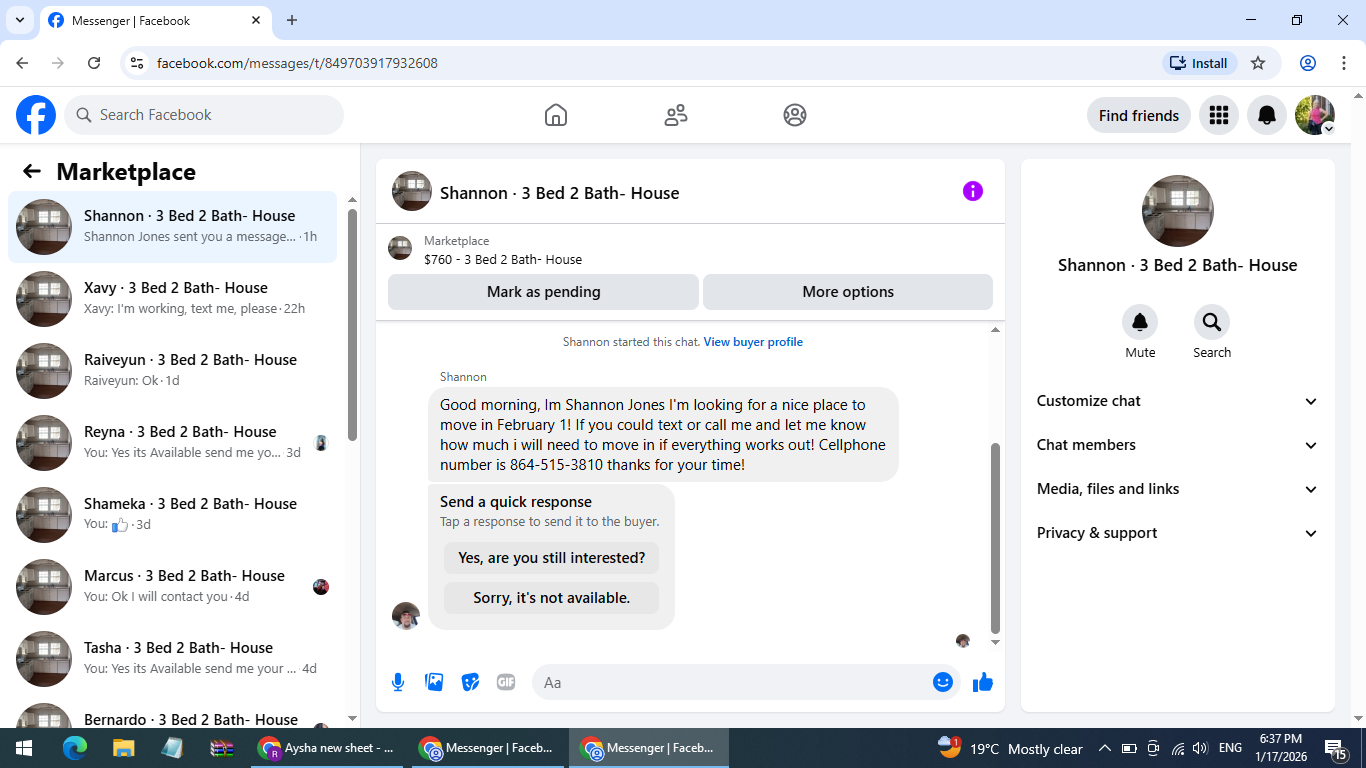Reload the page in the browser toolbar

point(94,63)
